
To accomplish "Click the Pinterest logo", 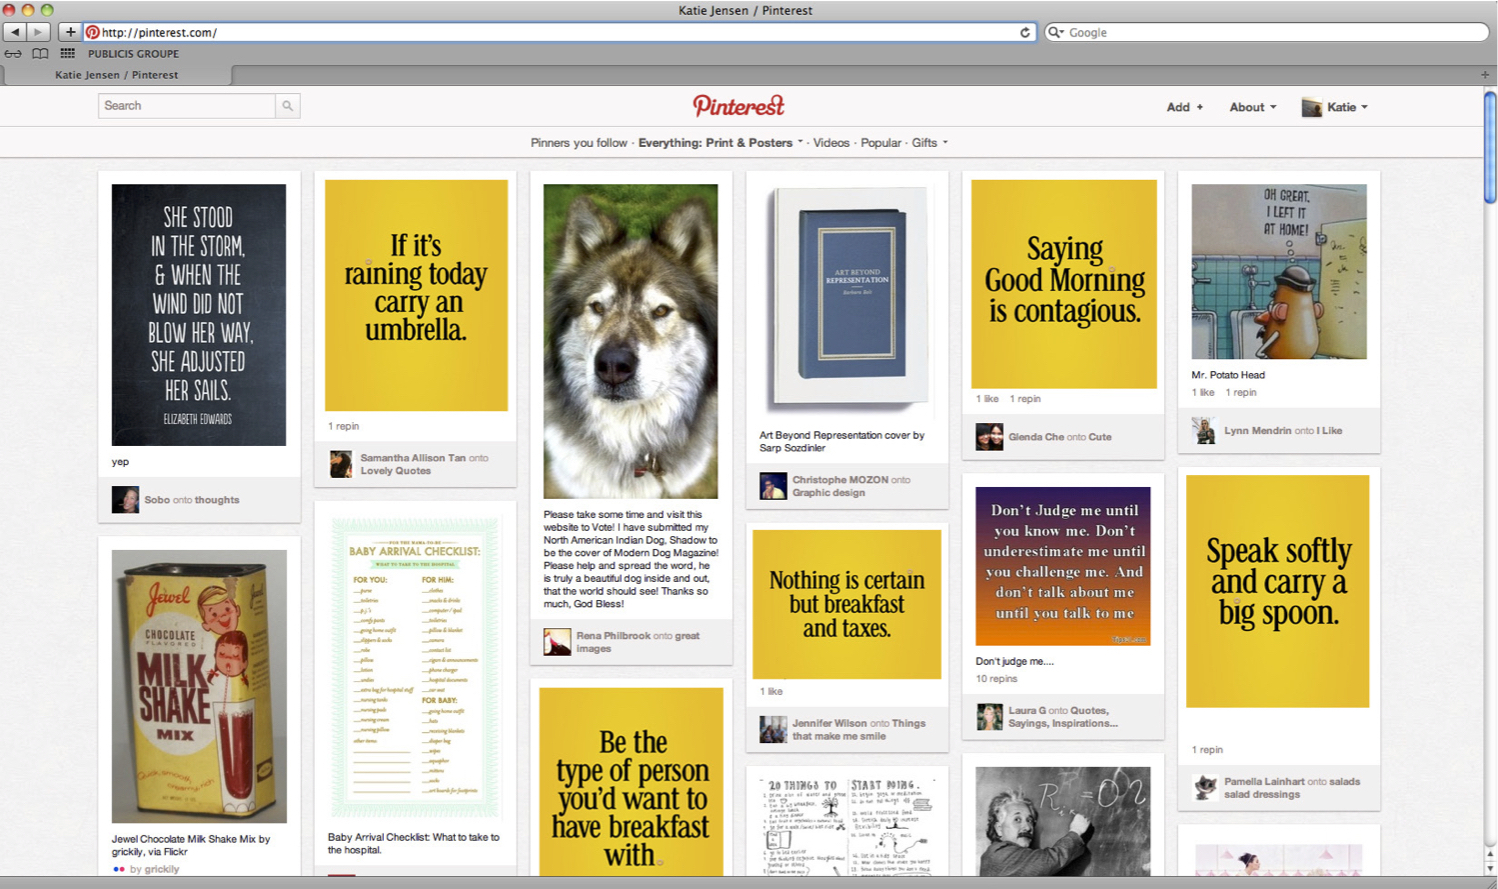I will (739, 106).
